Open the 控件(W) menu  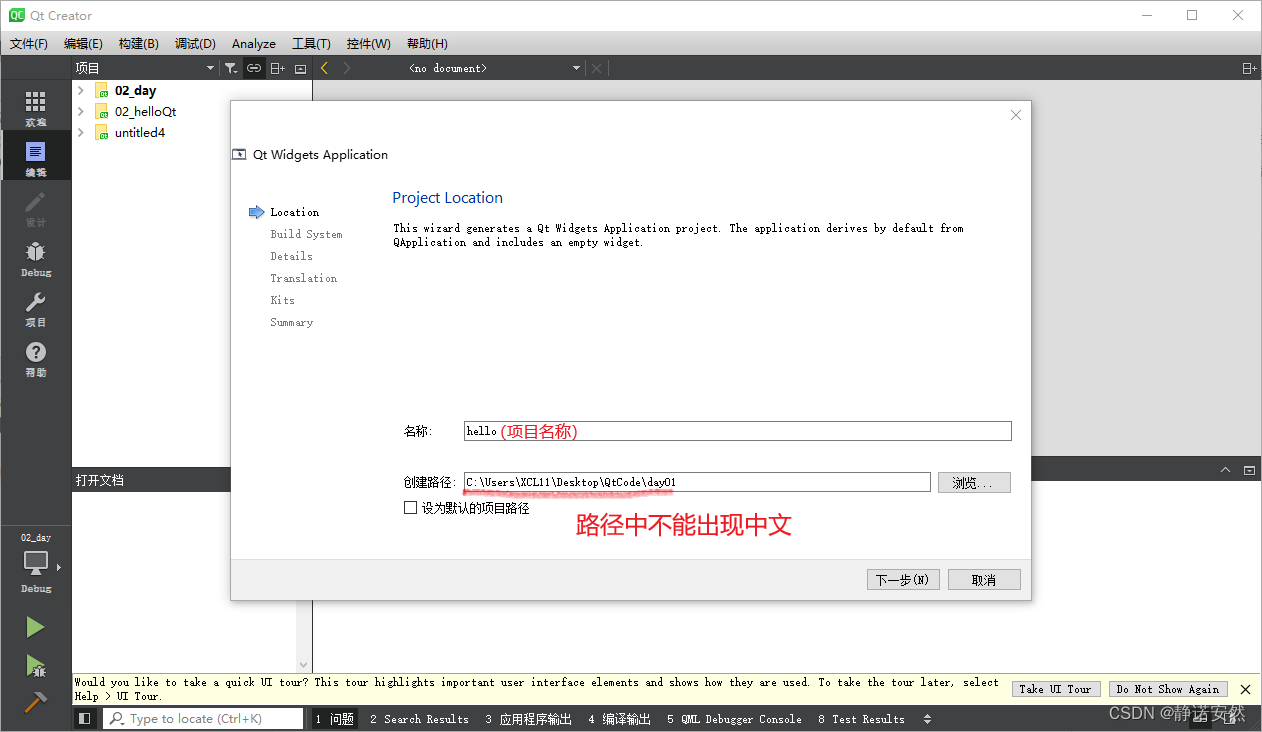[369, 43]
